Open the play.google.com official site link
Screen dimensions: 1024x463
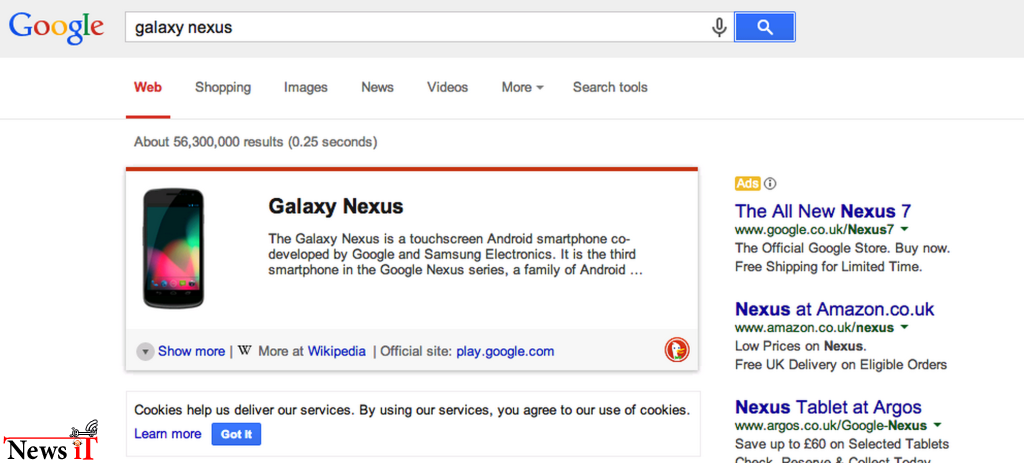coord(505,351)
